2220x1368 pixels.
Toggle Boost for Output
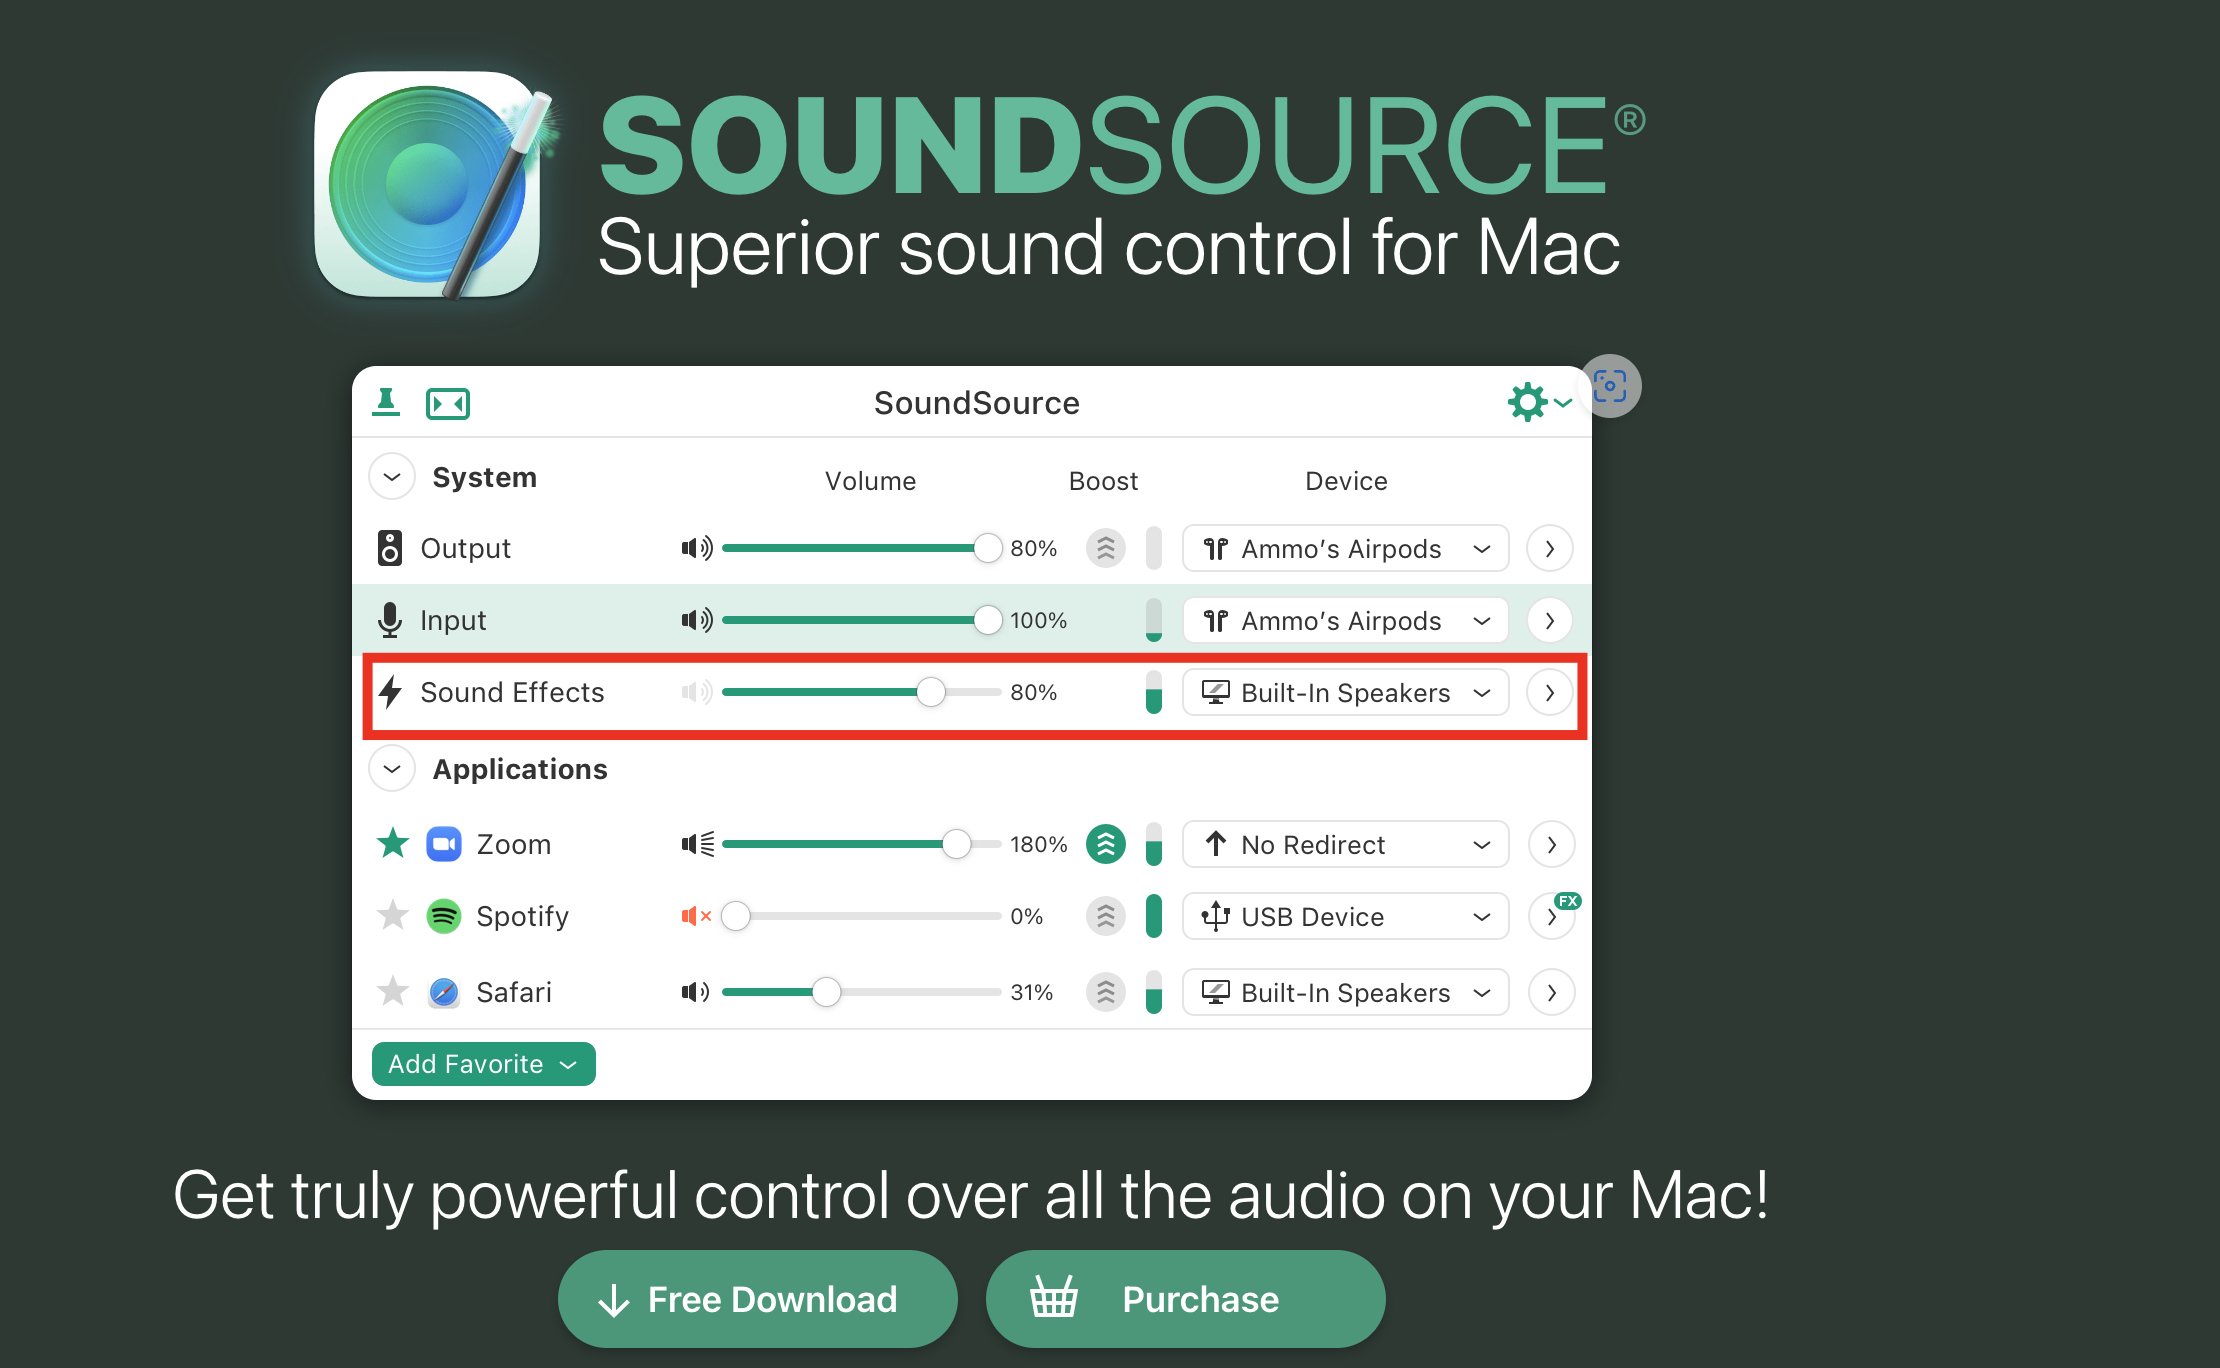coord(1106,548)
